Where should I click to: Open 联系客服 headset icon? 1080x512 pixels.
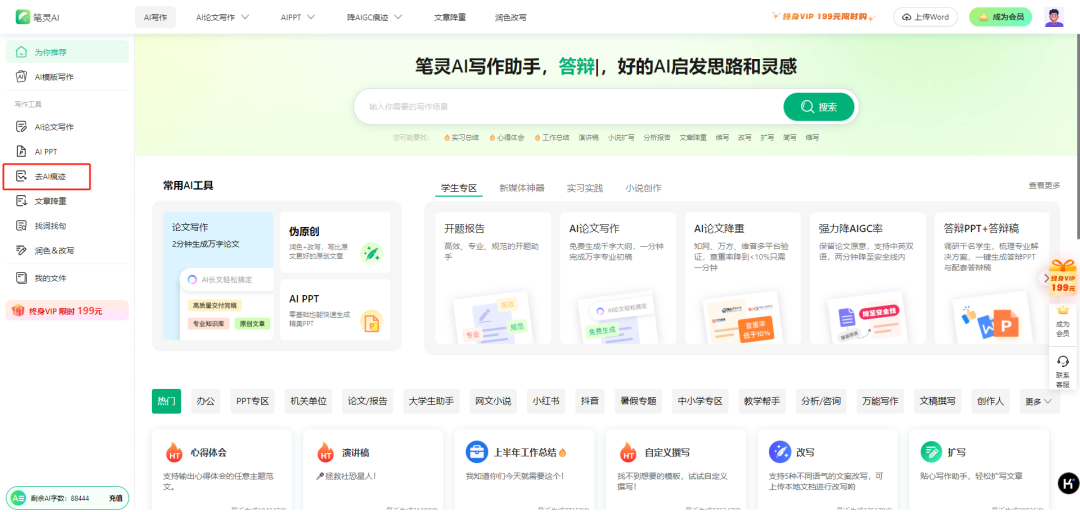point(1063,361)
